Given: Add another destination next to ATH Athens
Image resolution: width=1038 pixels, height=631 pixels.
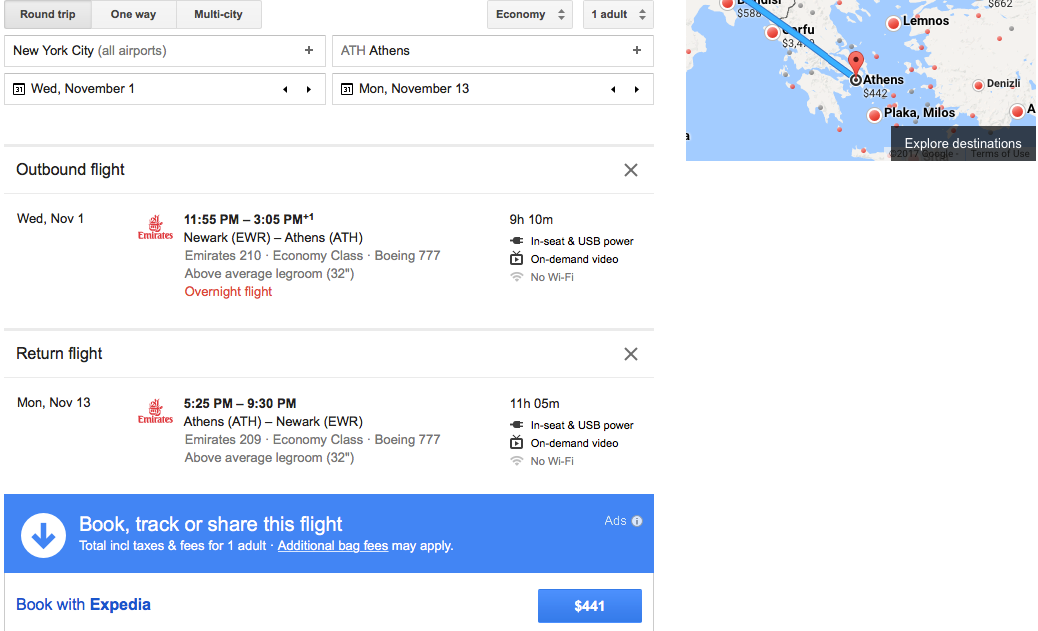Looking at the screenshot, I should [x=637, y=50].
